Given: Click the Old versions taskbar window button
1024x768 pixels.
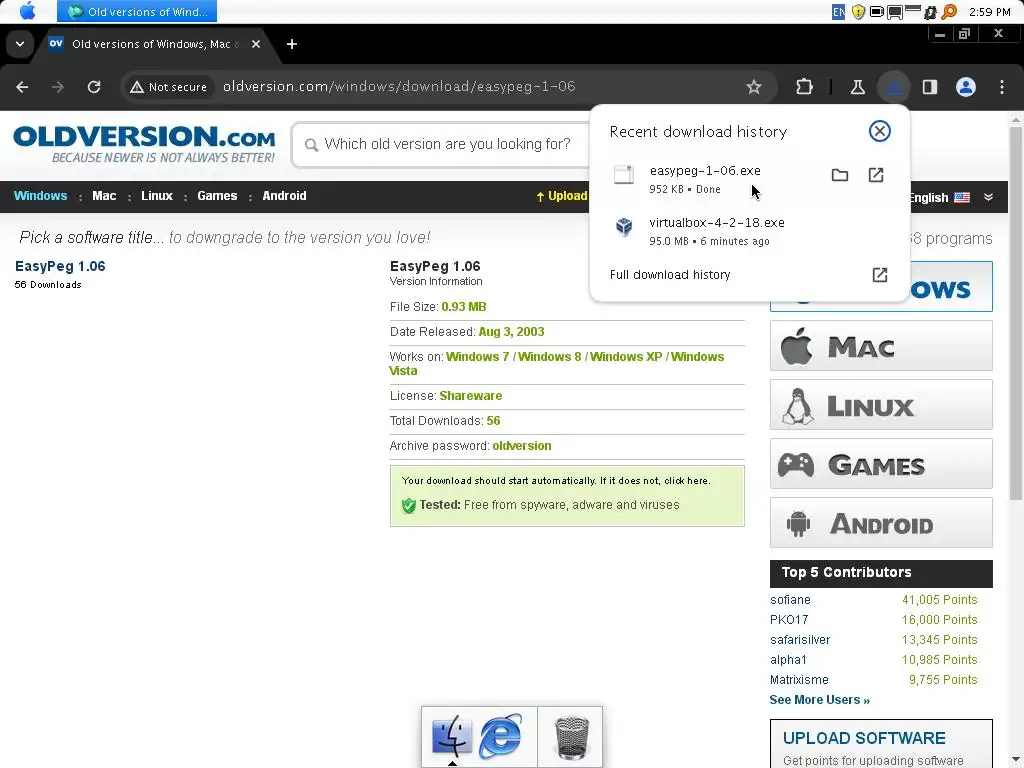Looking at the screenshot, I should tap(137, 11).
